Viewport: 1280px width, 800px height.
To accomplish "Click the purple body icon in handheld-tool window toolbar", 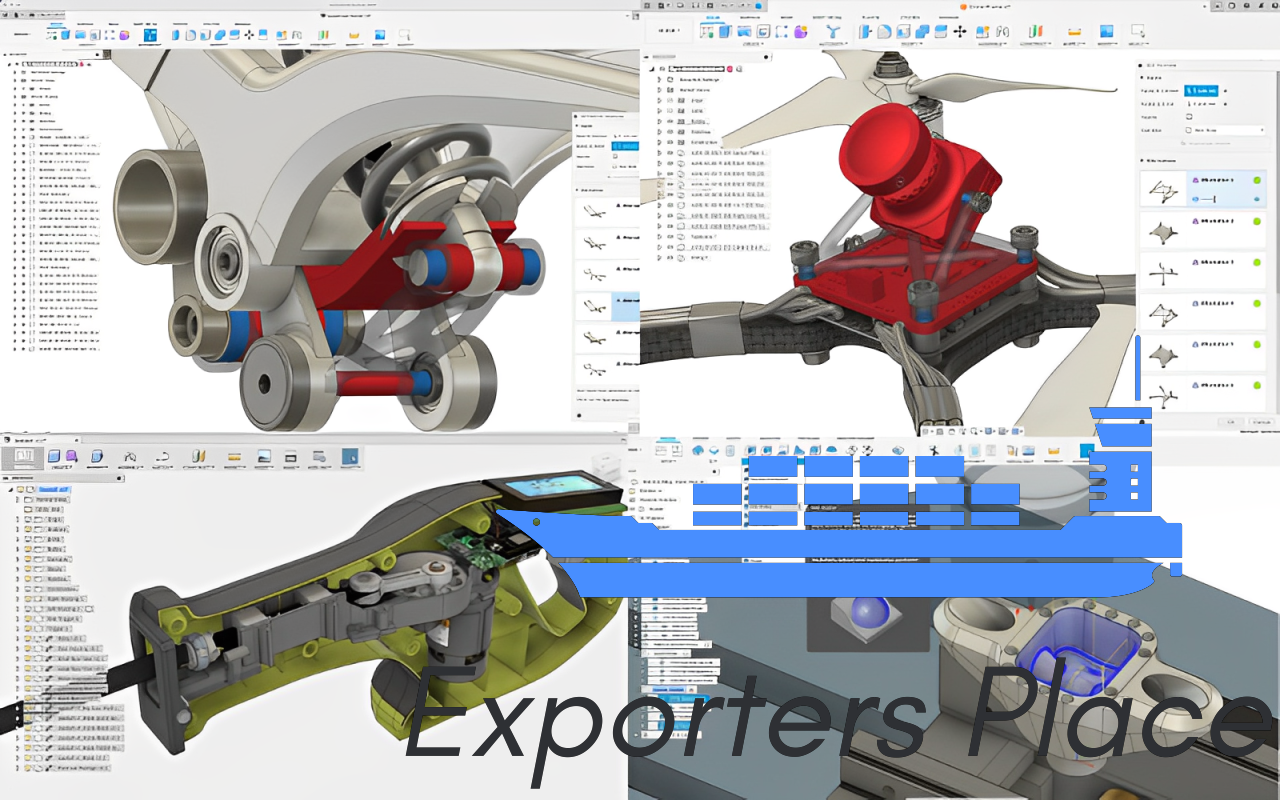I will (x=72, y=456).
